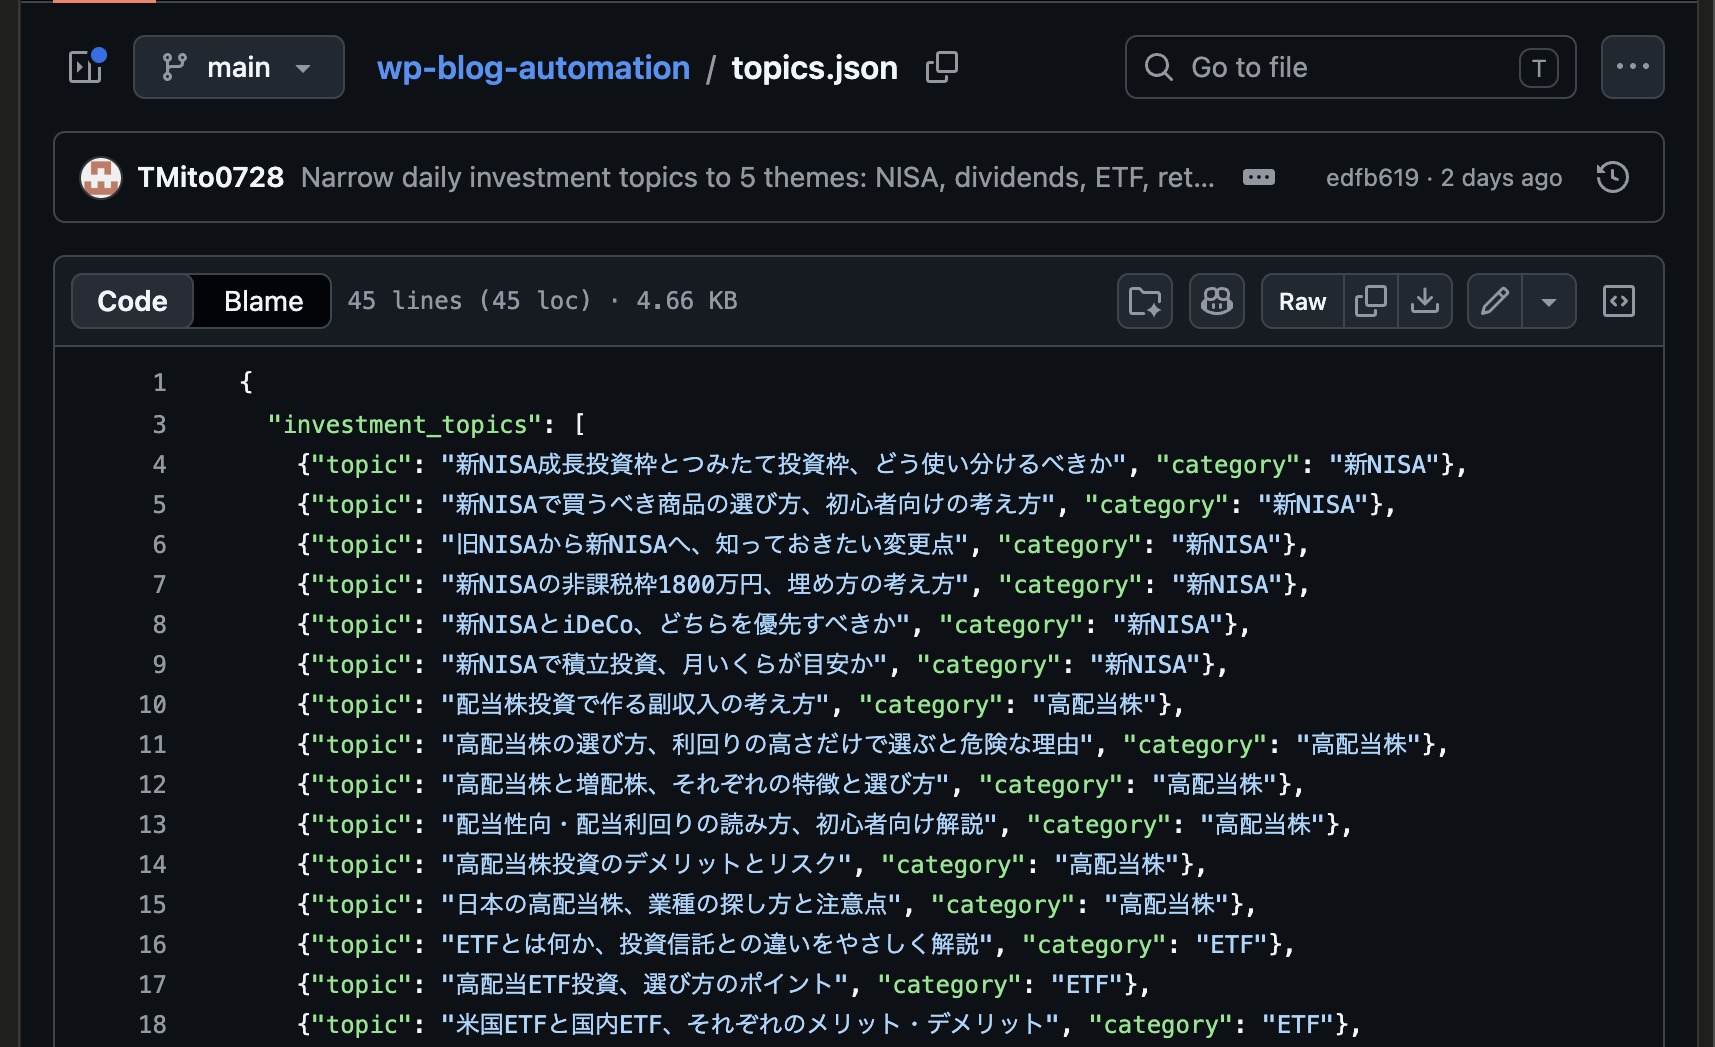Copy the topics.json file path

click(x=941, y=67)
